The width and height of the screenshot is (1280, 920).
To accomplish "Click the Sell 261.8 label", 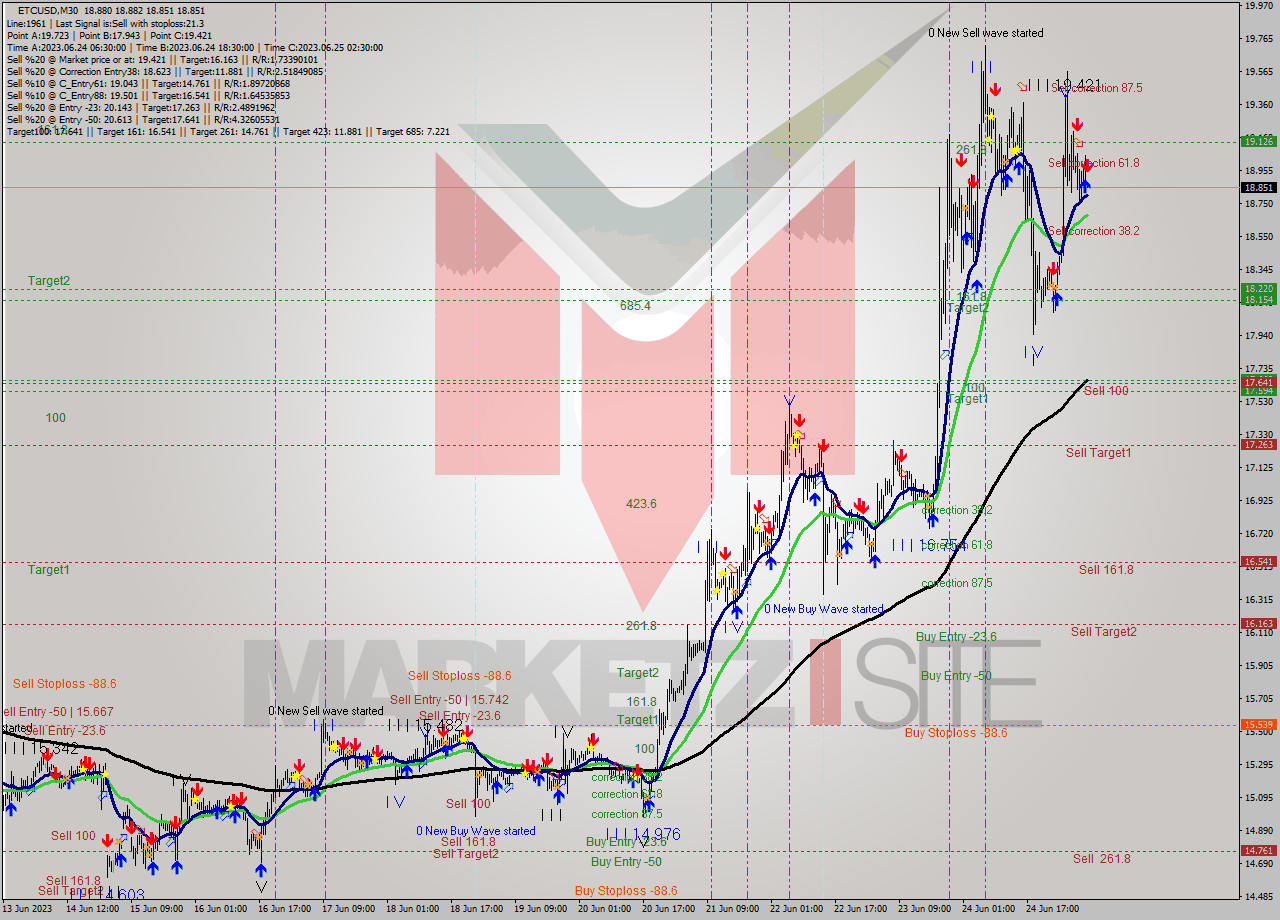I will (x=1101, y=859).
